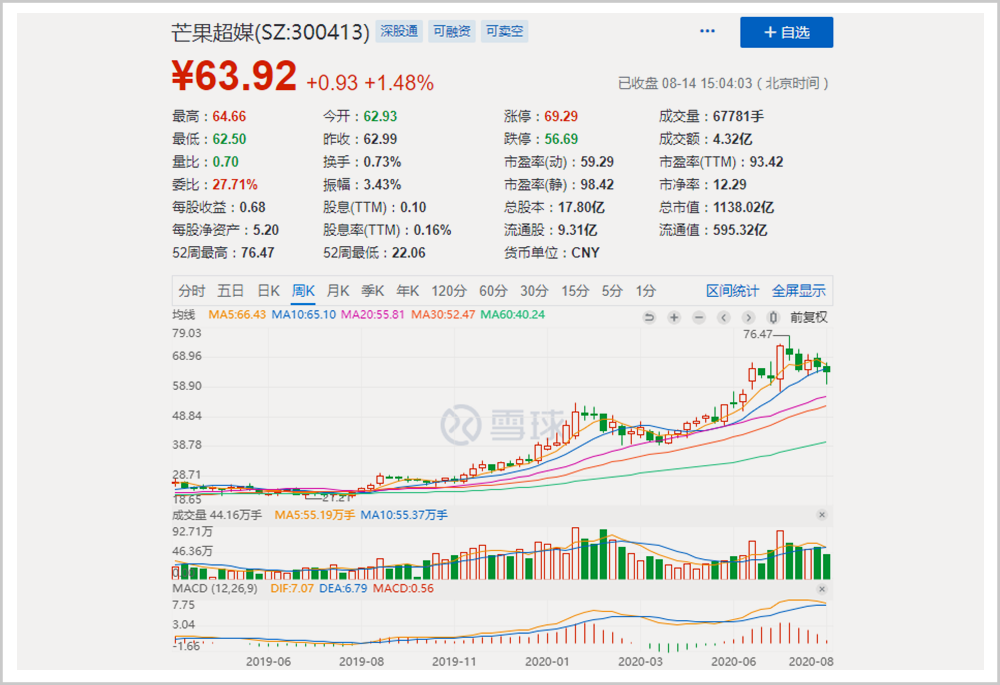Click the MA10:65.10 legend label

[x=304, y=315]
